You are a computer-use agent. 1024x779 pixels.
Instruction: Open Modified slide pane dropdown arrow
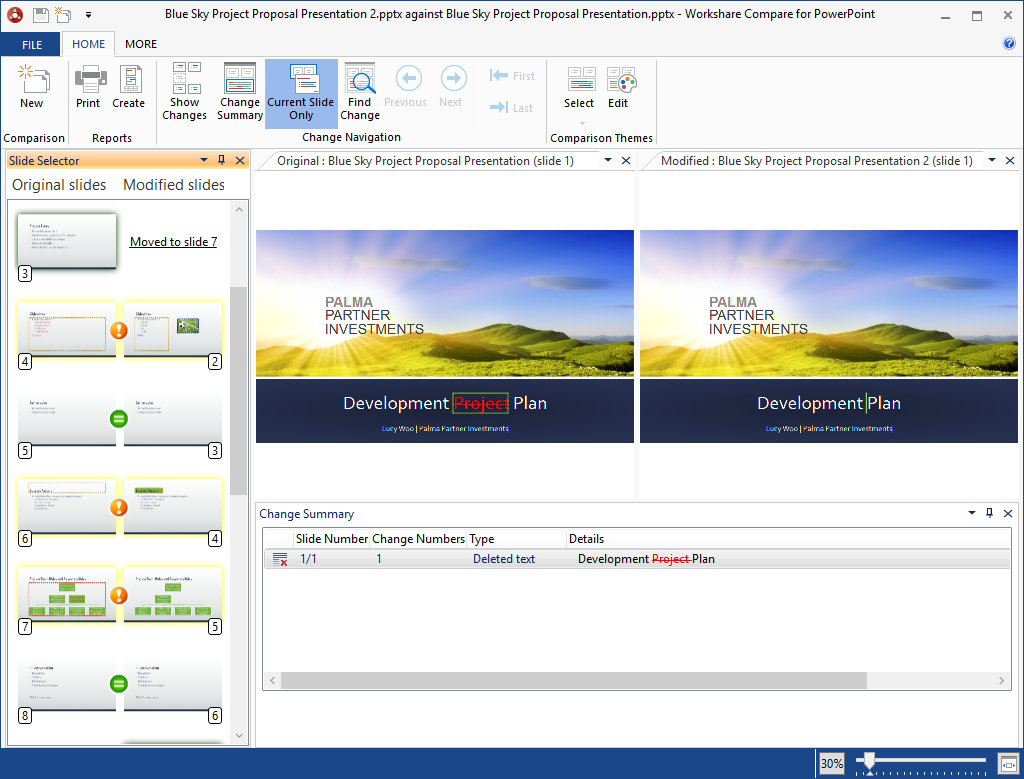(x=992, y=160)
